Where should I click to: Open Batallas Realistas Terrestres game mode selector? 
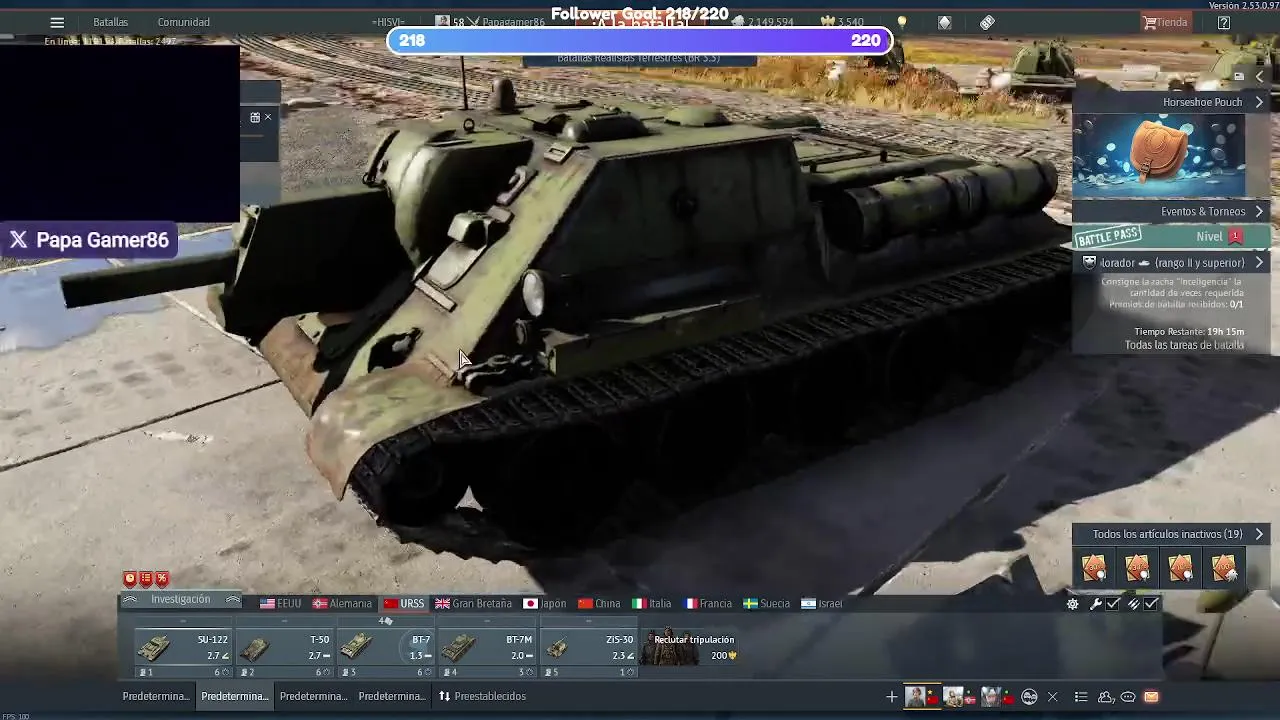pyautogui.click(x=639, y=59)
